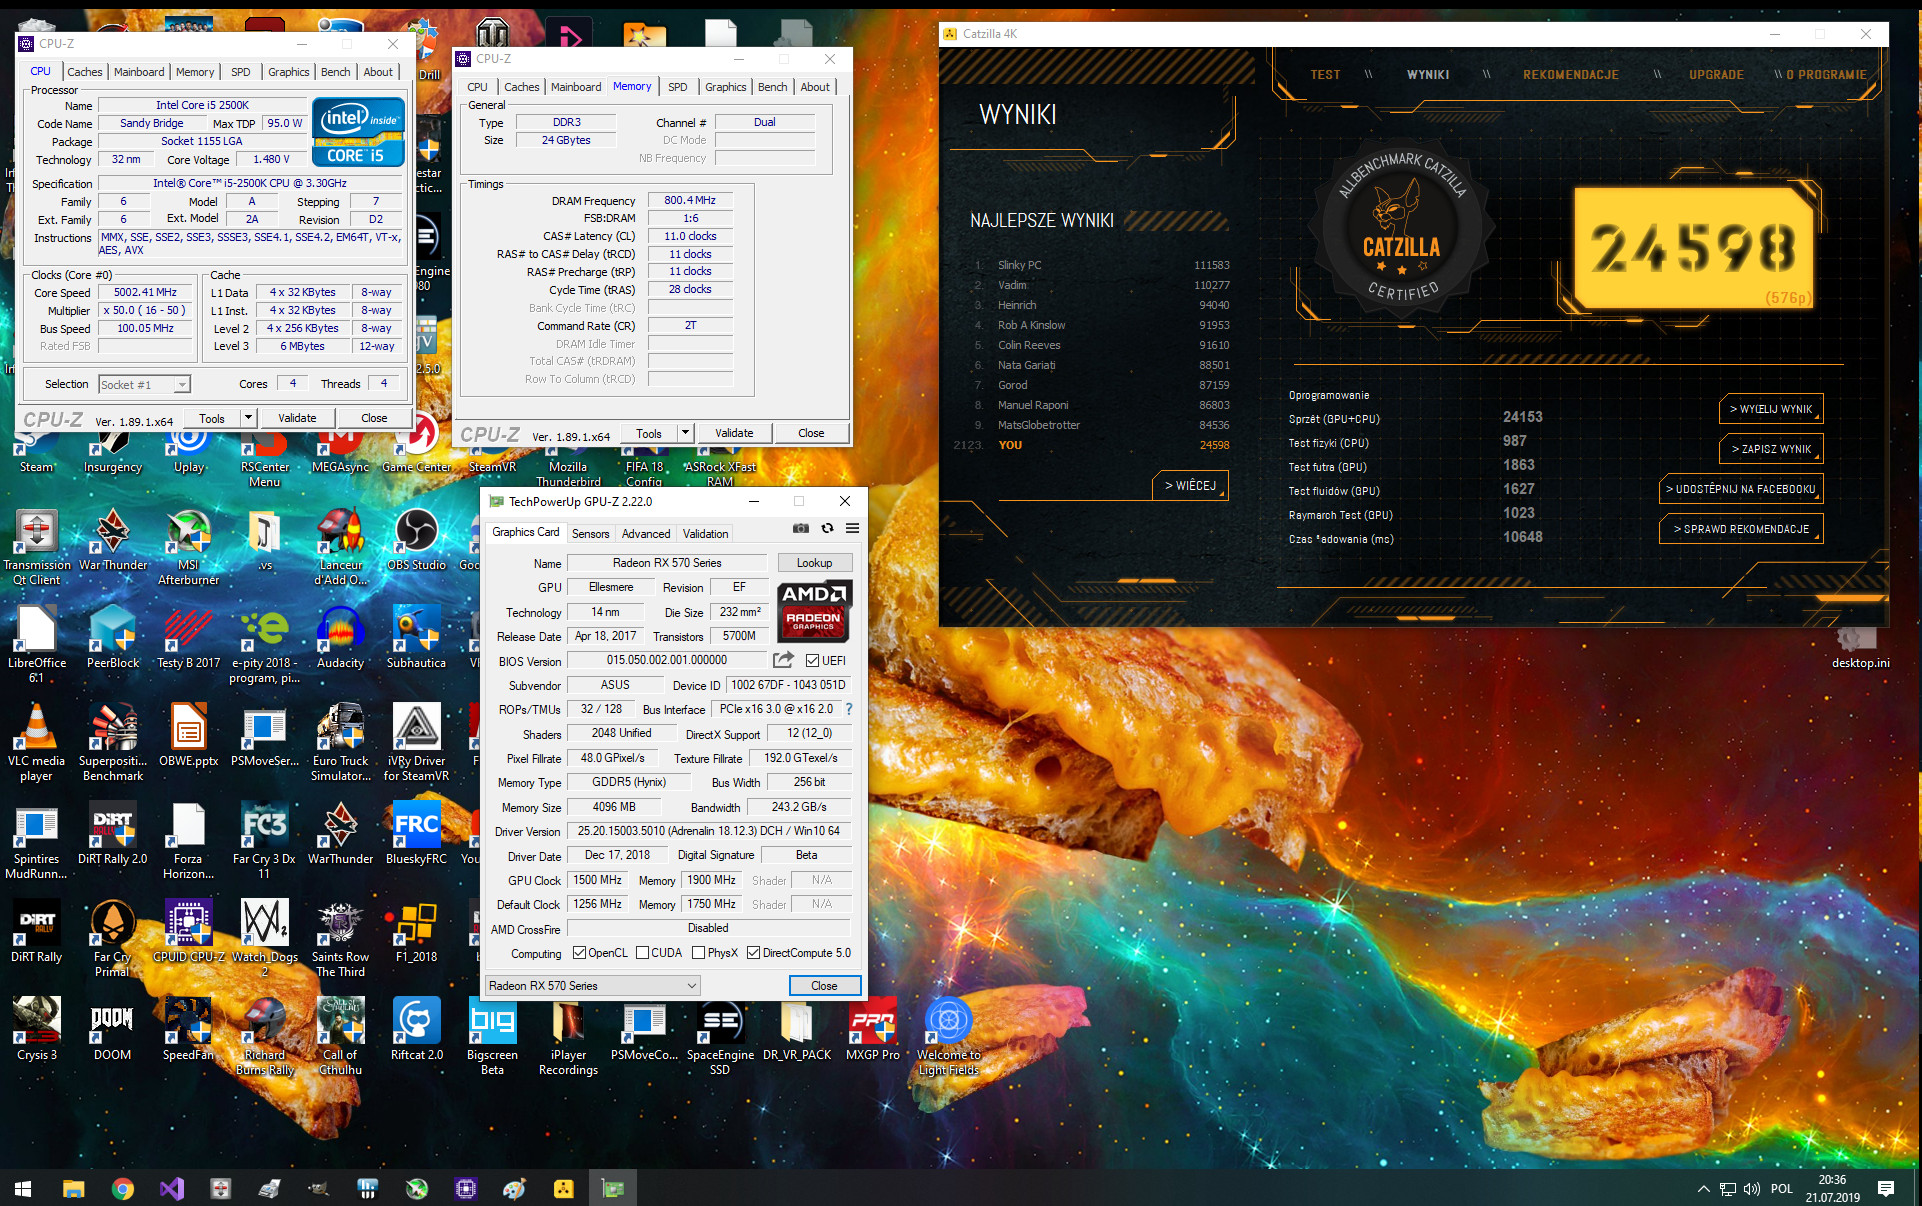Open Euro Truck Simulator desktop icon
This screenshot has width=1922, height=1206.
coord(340,742)
